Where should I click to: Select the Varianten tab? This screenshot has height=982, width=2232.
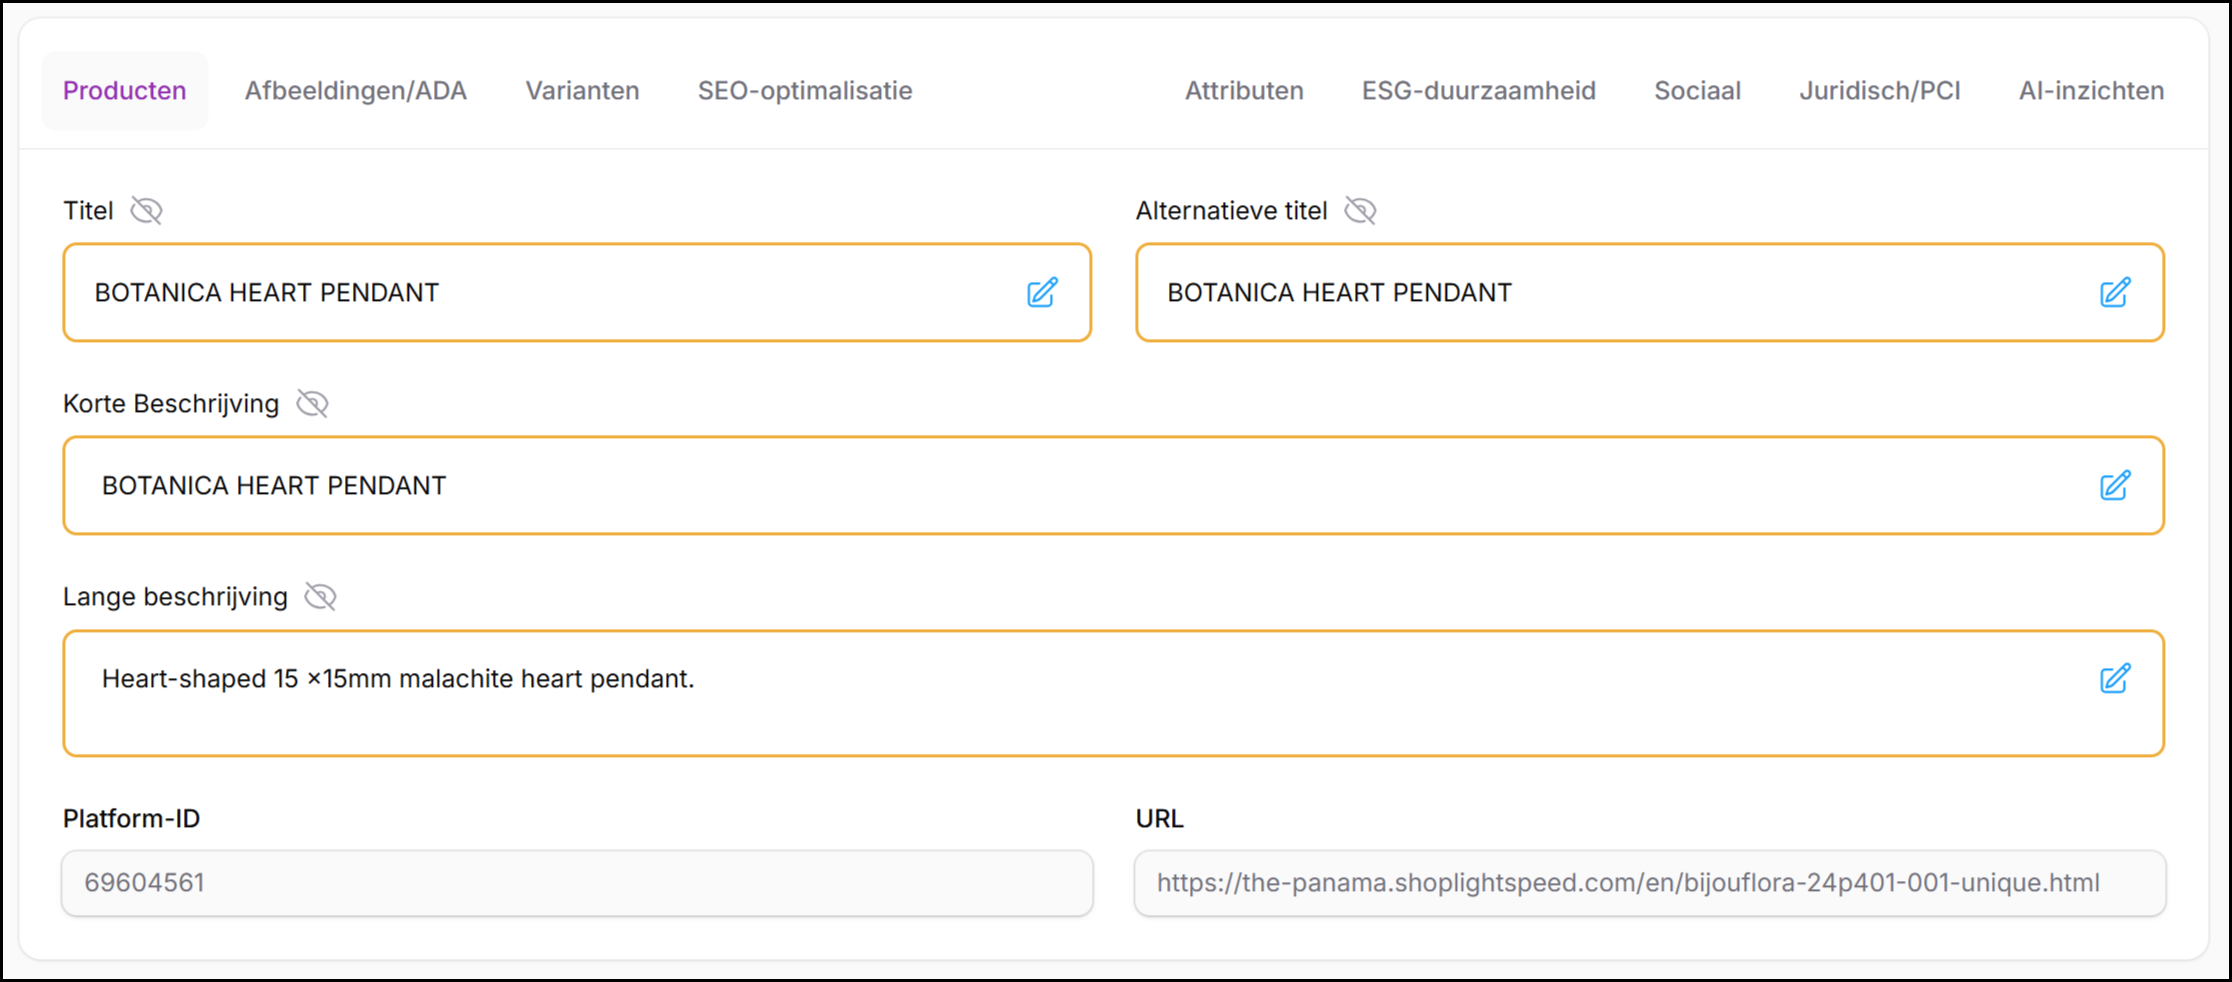tap(582, 91)
